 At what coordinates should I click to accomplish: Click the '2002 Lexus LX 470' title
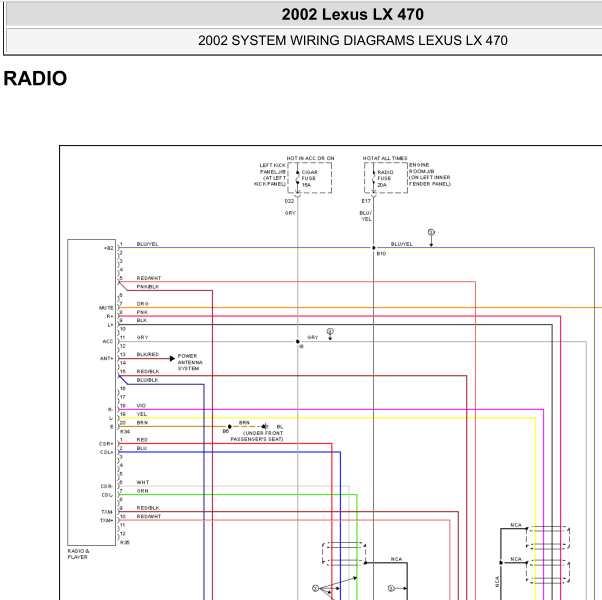[352, 15]
